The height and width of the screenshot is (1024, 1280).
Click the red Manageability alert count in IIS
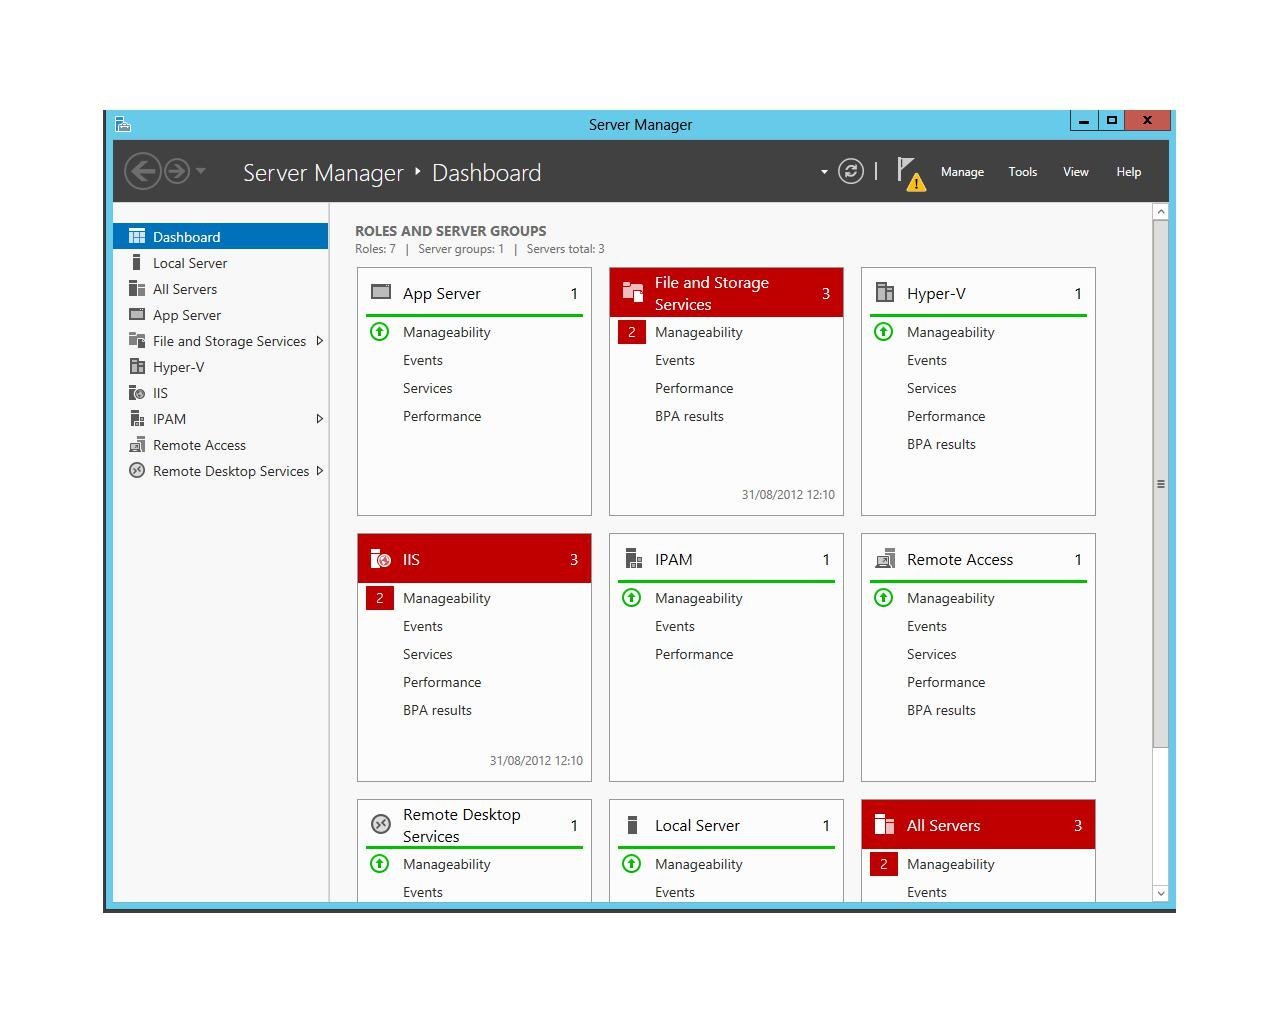(x=380, y=598)
